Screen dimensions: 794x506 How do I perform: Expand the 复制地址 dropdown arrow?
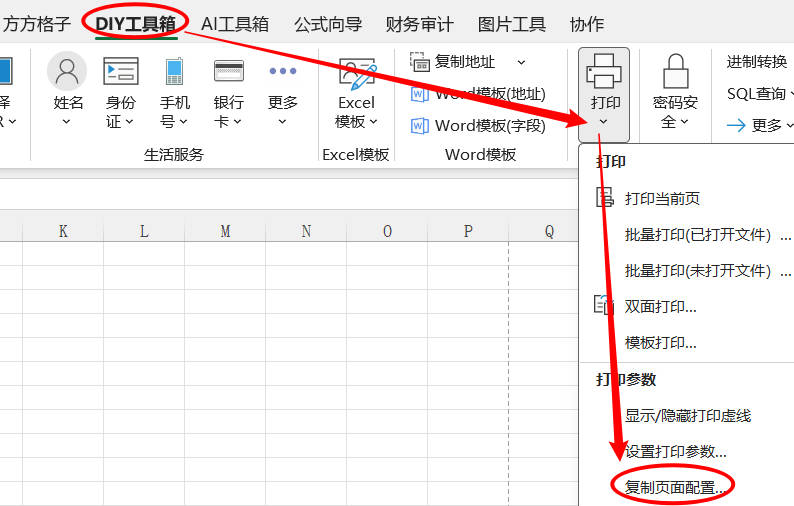(x=521, y=62)
